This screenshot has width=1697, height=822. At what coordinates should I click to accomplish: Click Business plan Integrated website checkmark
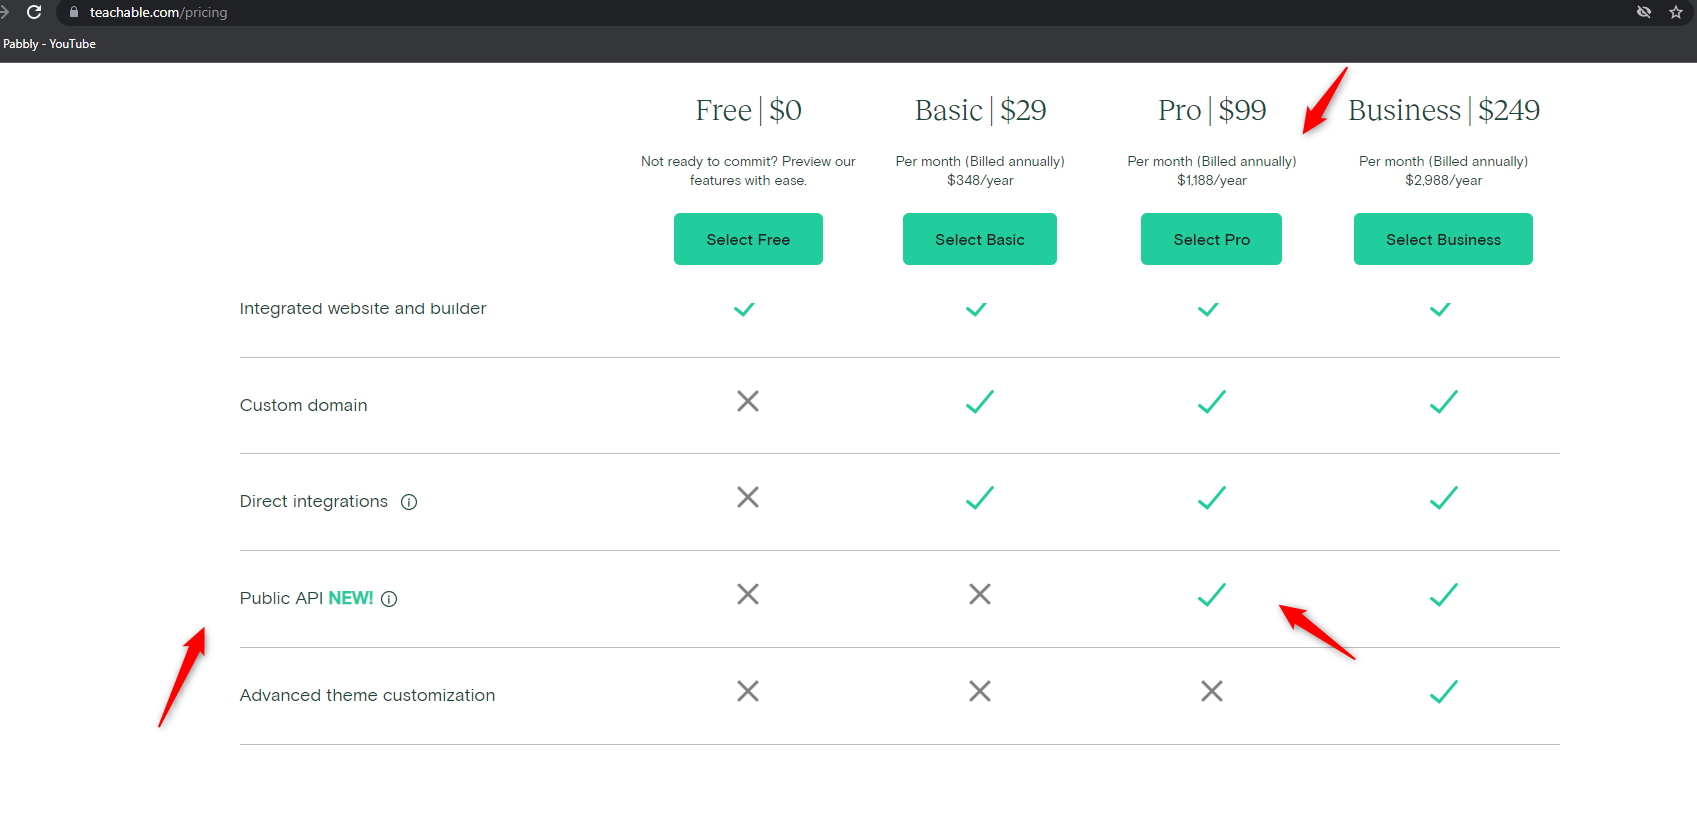(1440, 309)
